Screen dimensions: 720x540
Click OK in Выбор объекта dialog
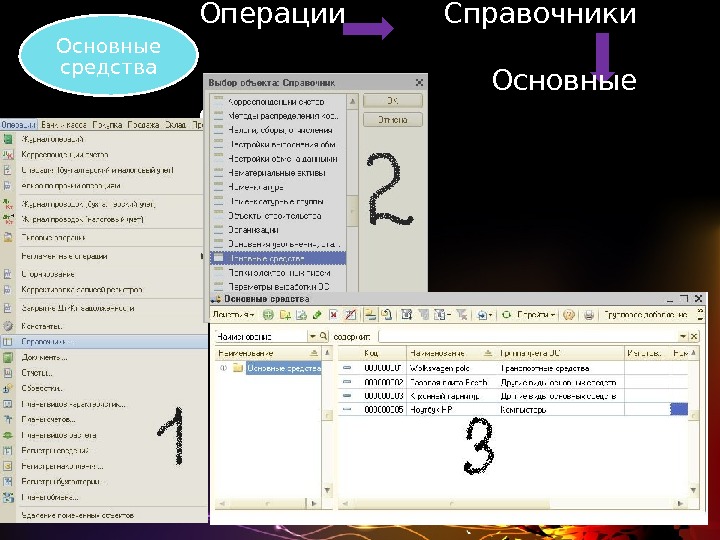[x=393, y=101]
